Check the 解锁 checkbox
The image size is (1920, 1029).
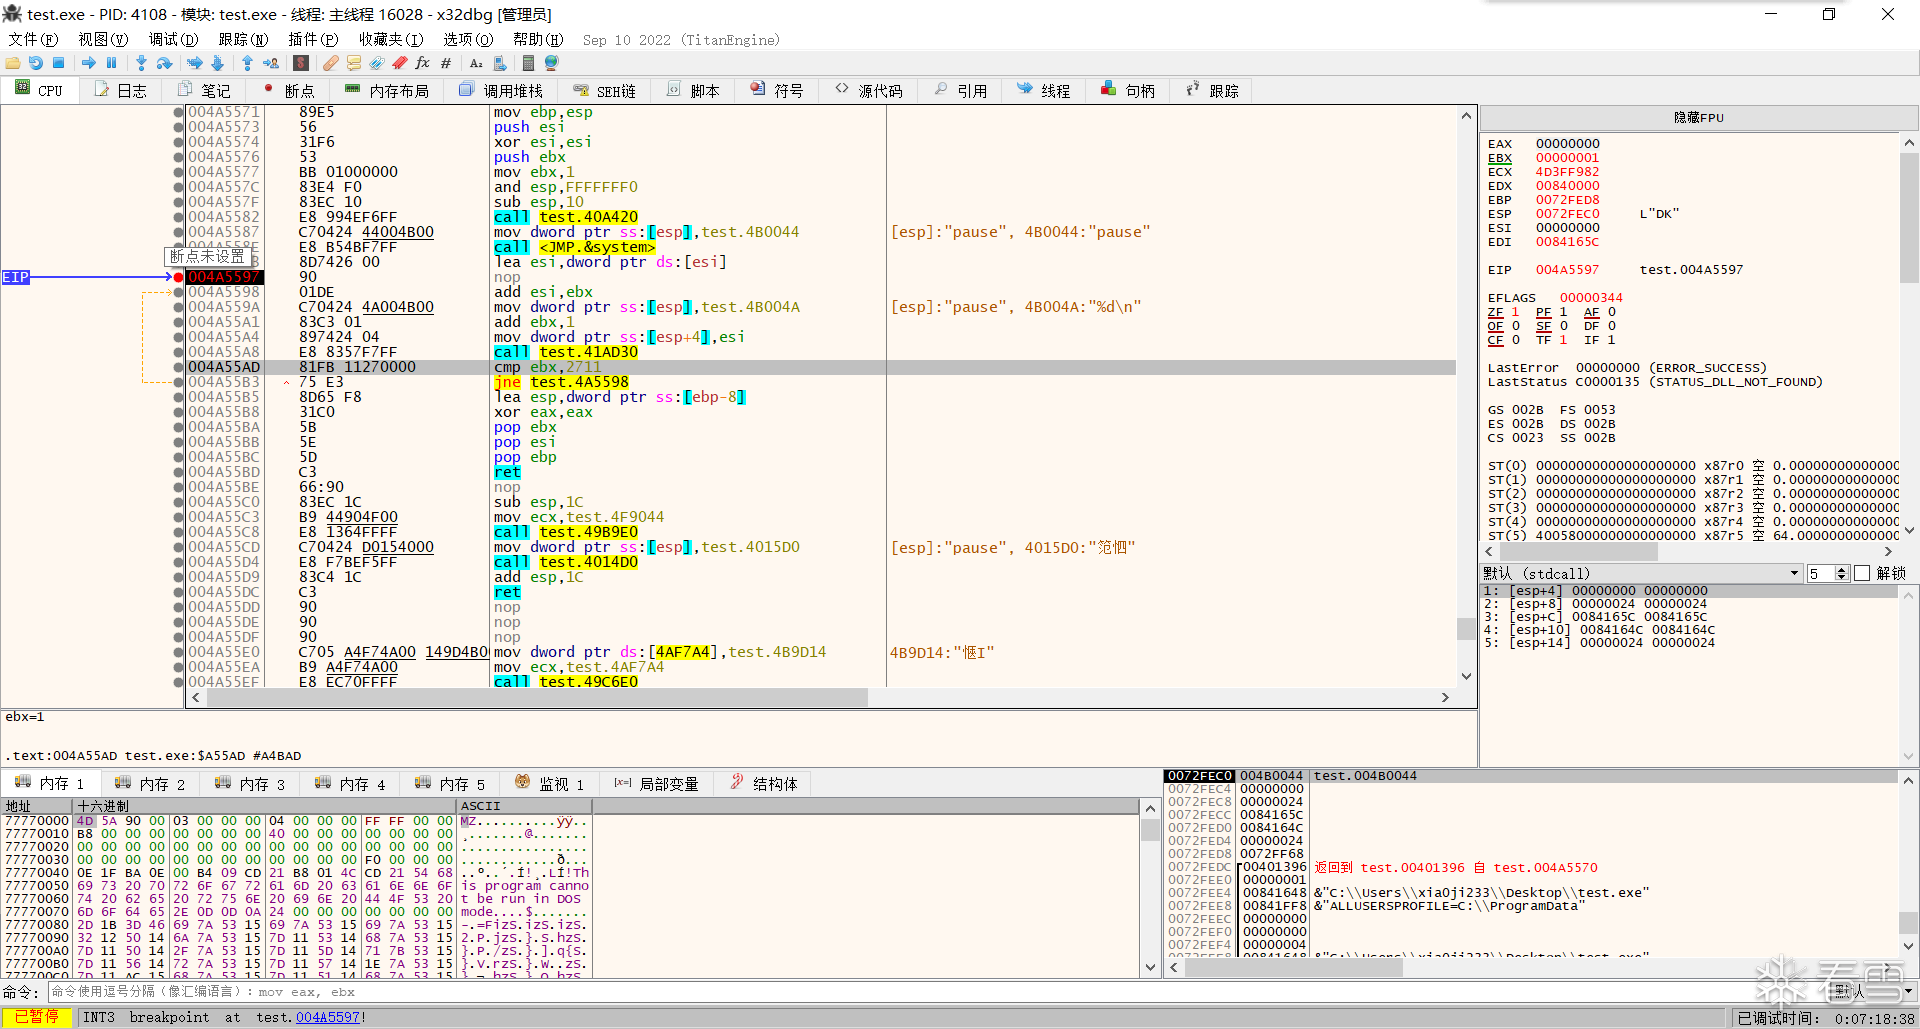1862,573
